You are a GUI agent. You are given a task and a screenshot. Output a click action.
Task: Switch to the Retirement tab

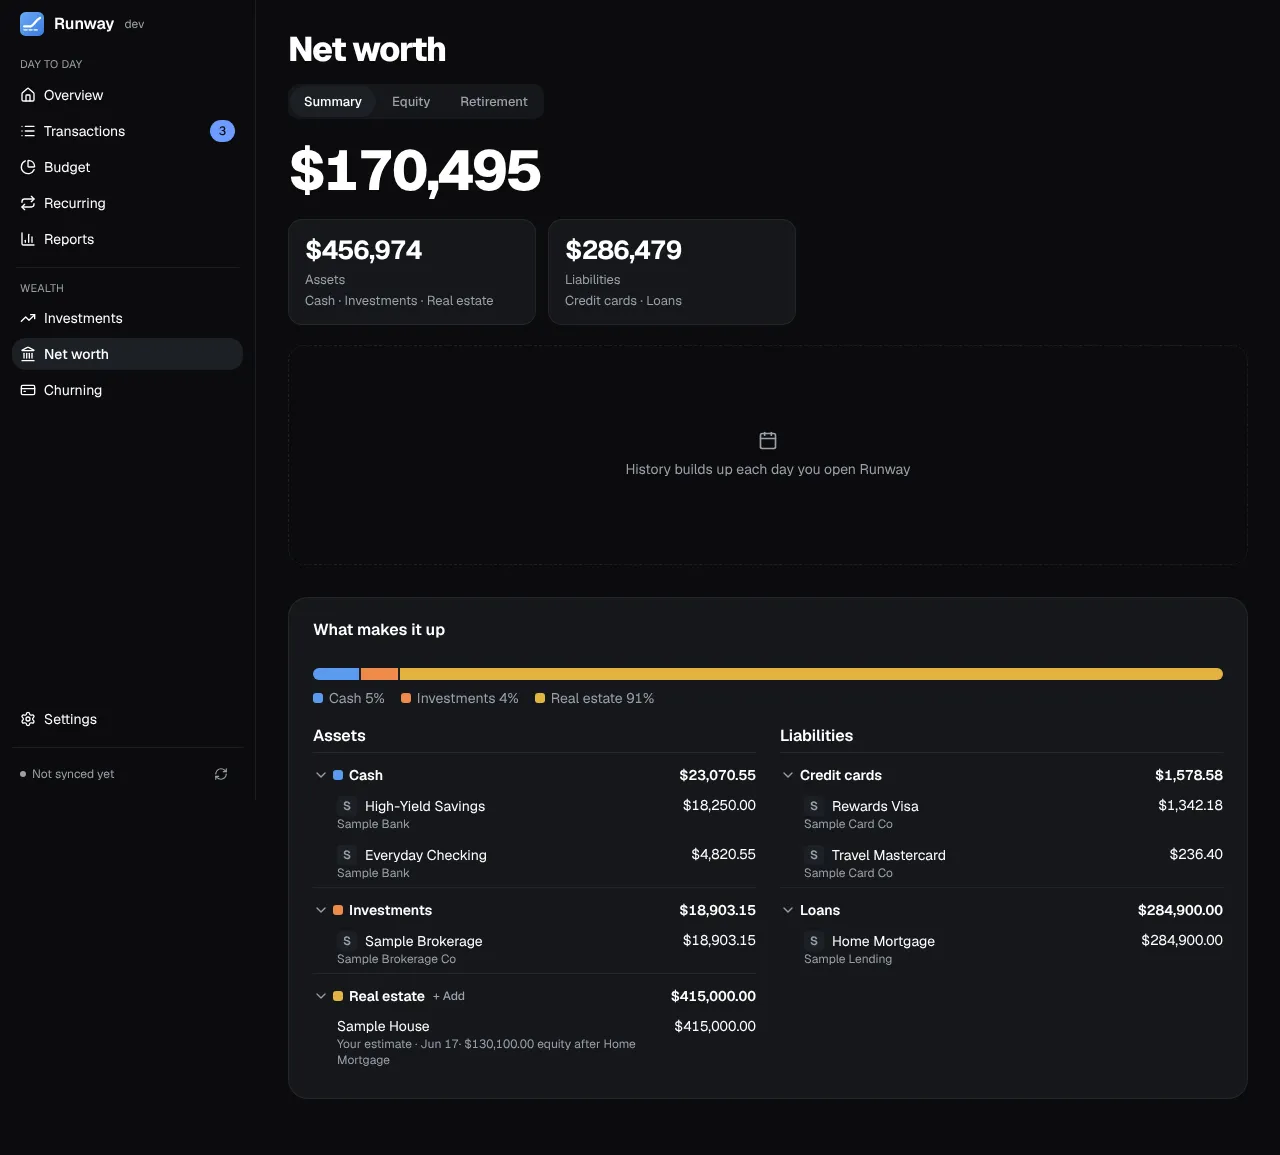tap(494, 102)
